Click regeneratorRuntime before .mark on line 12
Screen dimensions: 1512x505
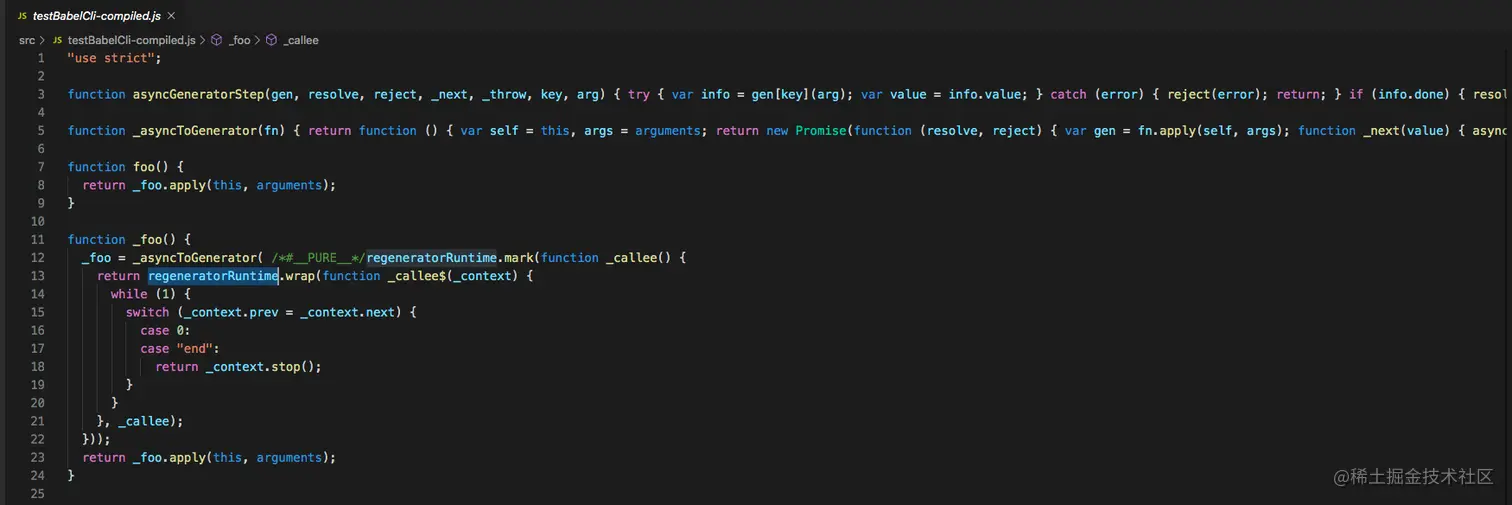(431, 257)
